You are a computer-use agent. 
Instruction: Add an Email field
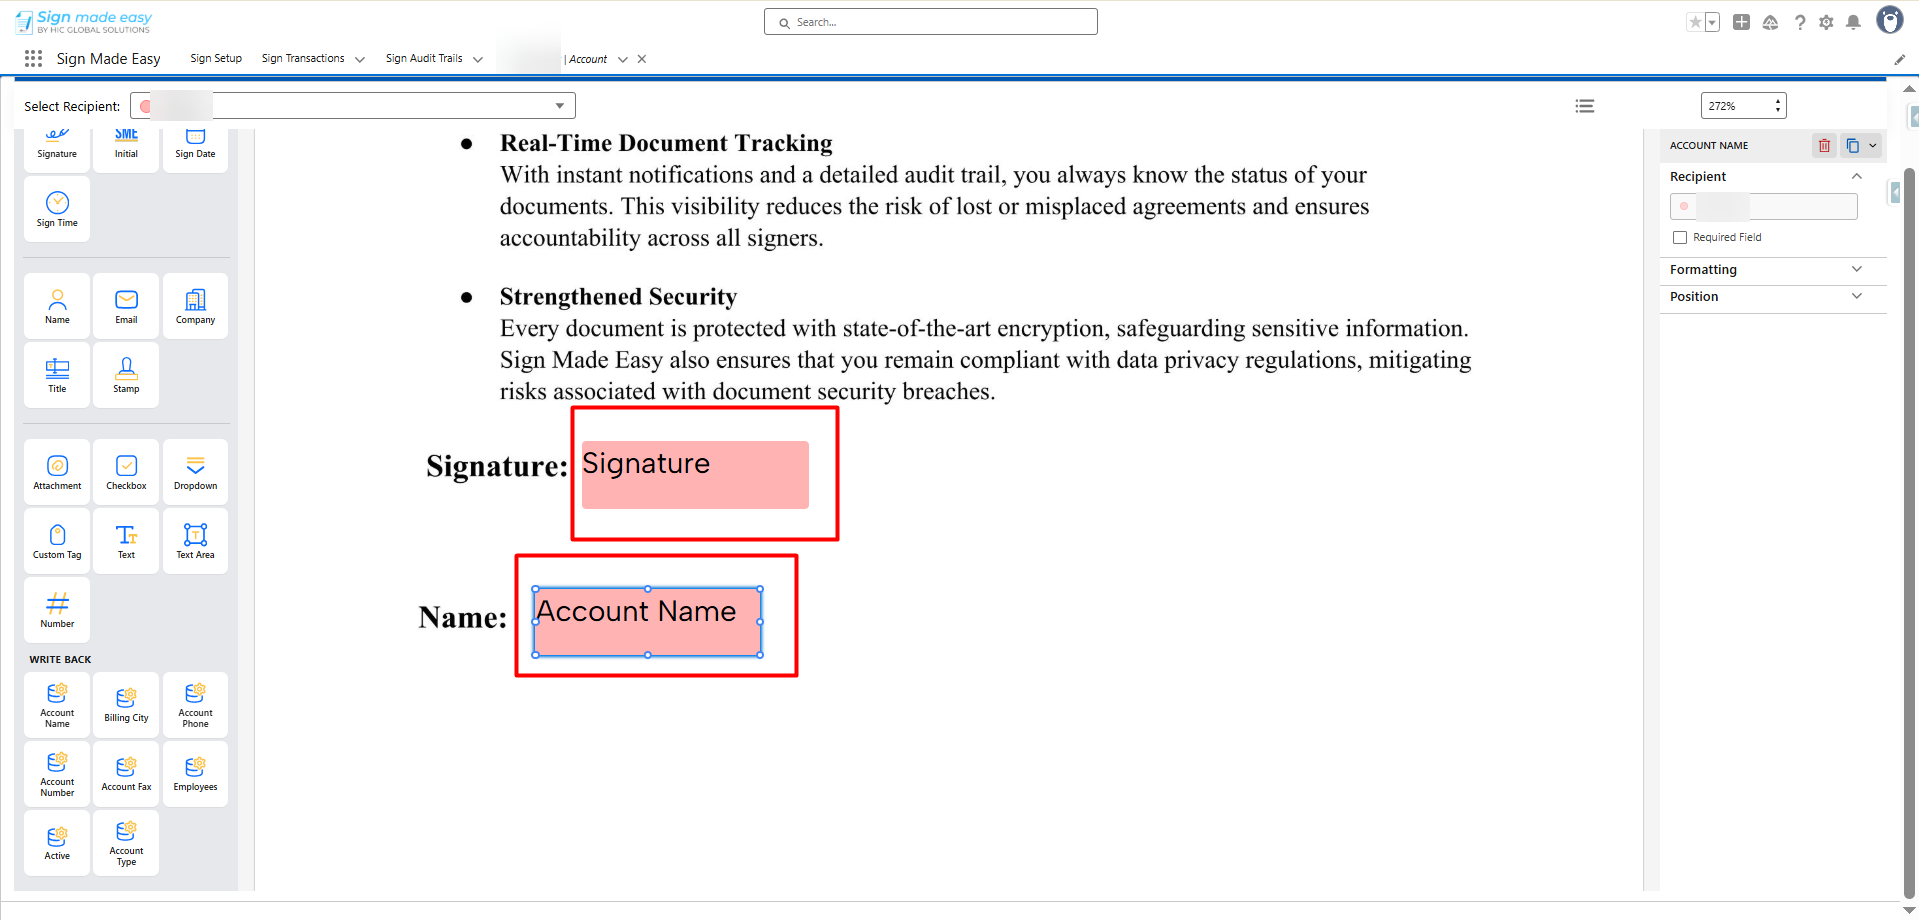126,306
